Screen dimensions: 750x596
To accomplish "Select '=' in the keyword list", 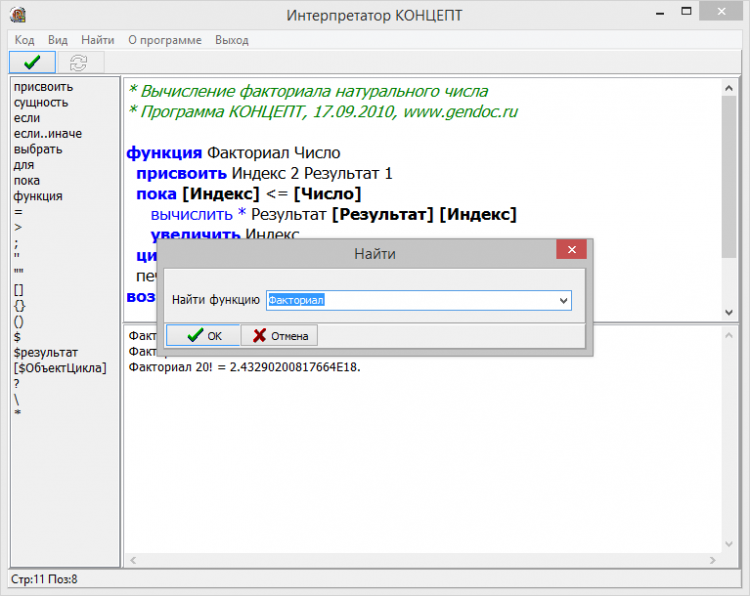I will [18, 211].
